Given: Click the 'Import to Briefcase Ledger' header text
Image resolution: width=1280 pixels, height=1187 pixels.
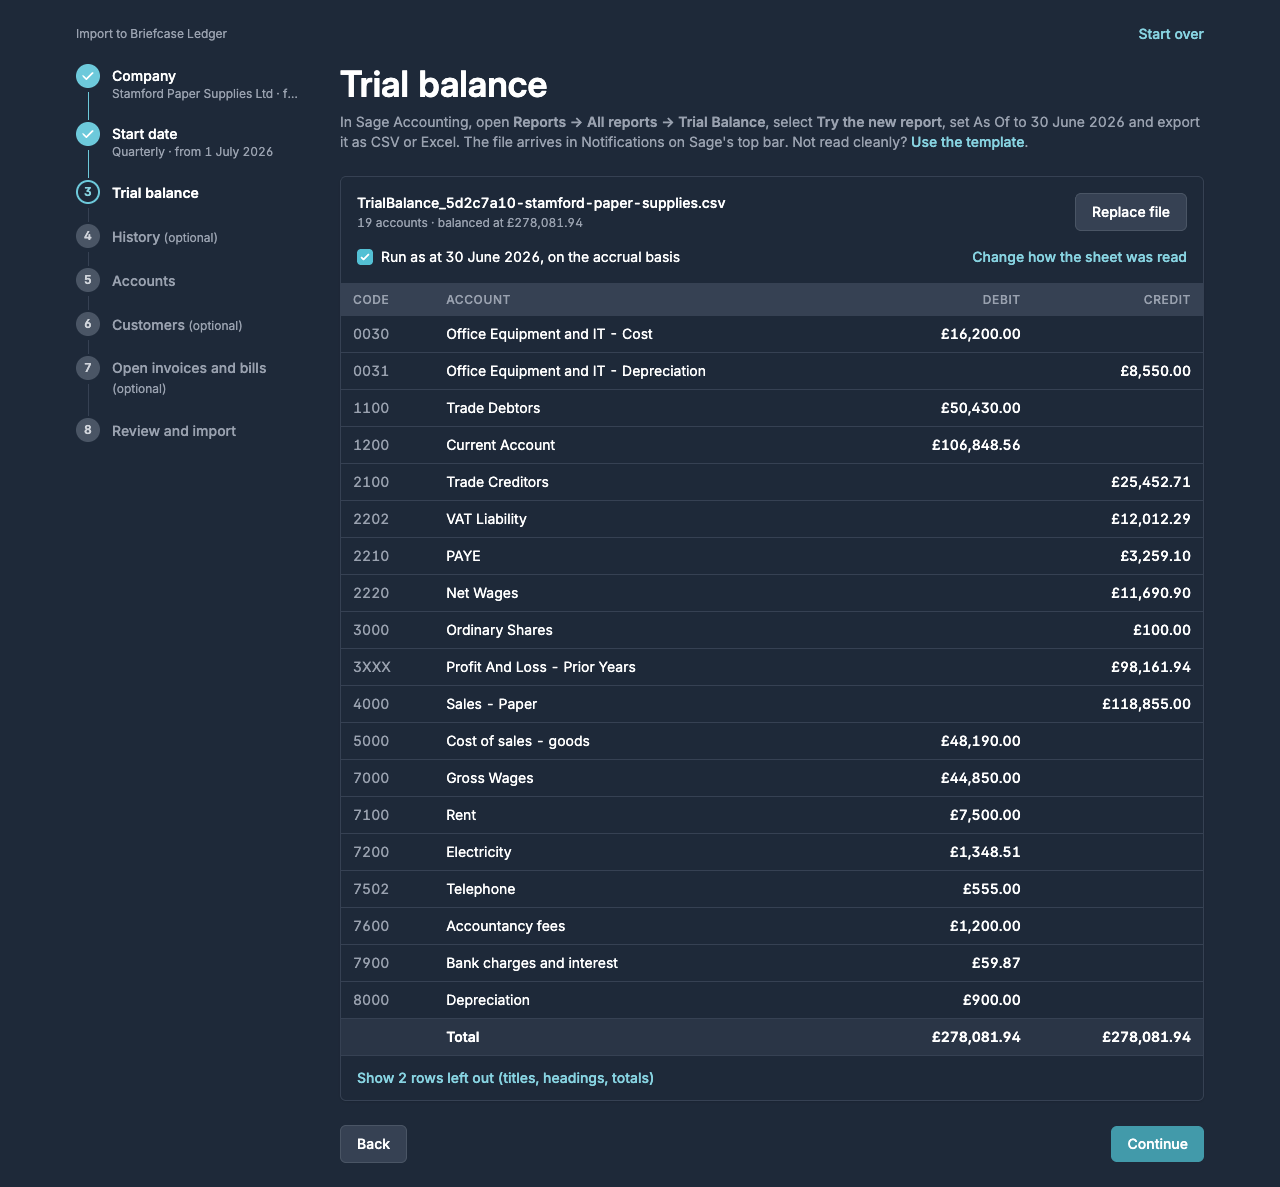Looking at the screenshot, I should pyautogui.click(x=151, y=34).
